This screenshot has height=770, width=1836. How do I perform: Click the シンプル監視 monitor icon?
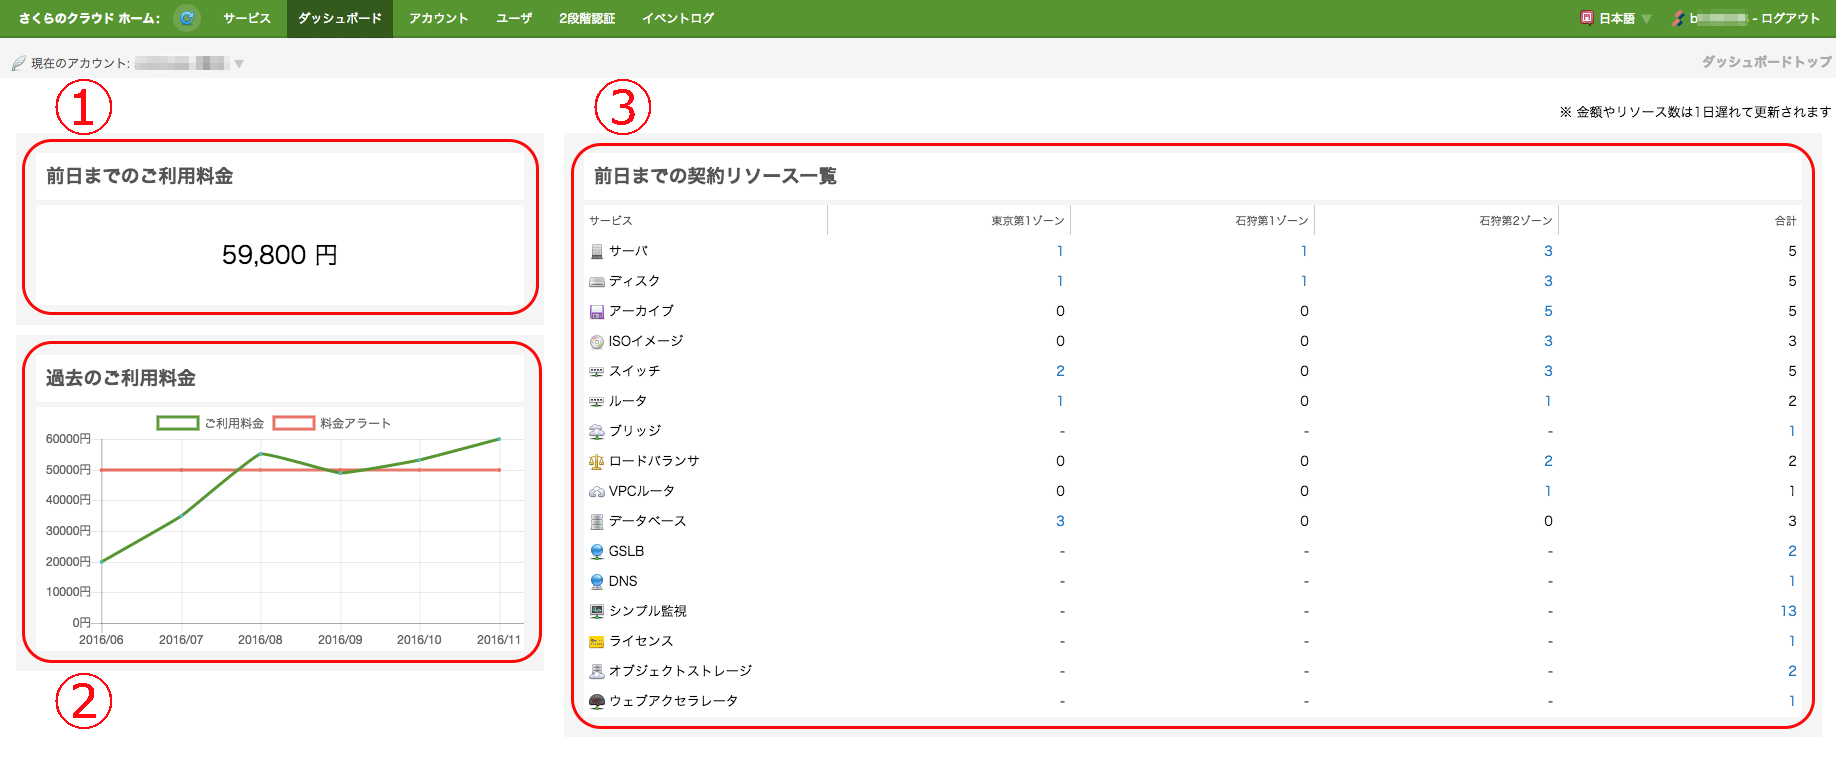[597, 611]
